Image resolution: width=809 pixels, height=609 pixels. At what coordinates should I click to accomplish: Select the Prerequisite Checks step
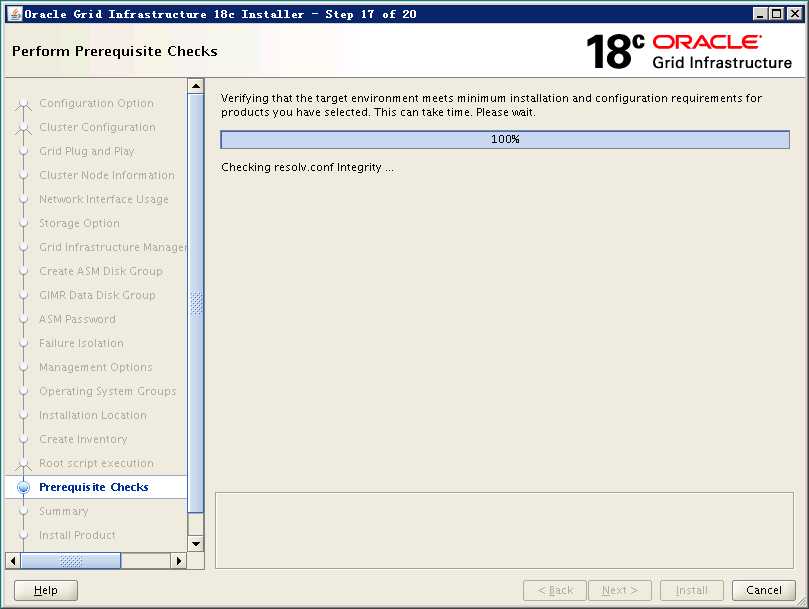(94, 487)
